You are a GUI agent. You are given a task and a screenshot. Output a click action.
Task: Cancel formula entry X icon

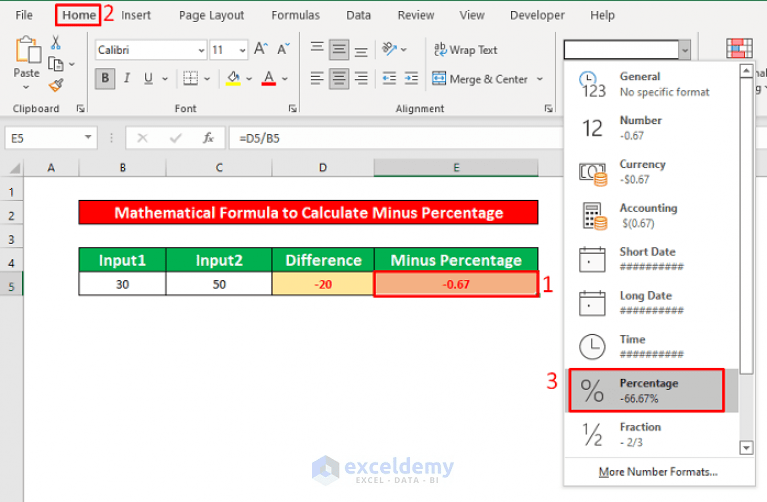pos(142,138)
